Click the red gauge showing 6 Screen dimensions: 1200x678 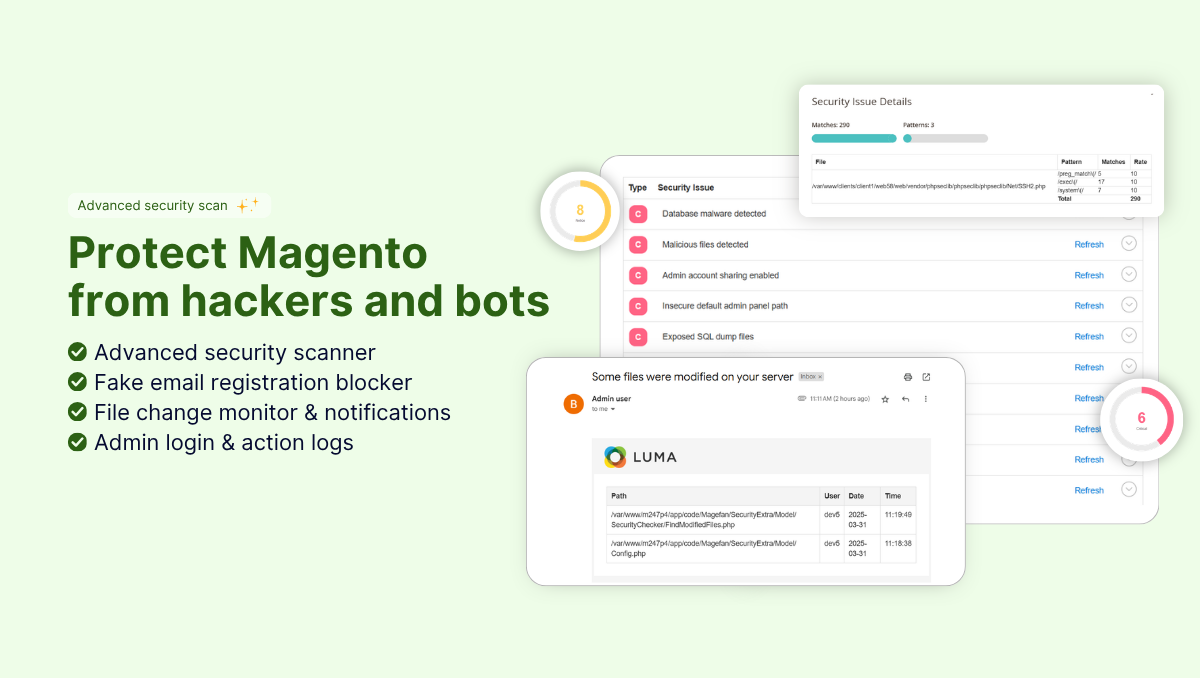(x=1141, y=419)
